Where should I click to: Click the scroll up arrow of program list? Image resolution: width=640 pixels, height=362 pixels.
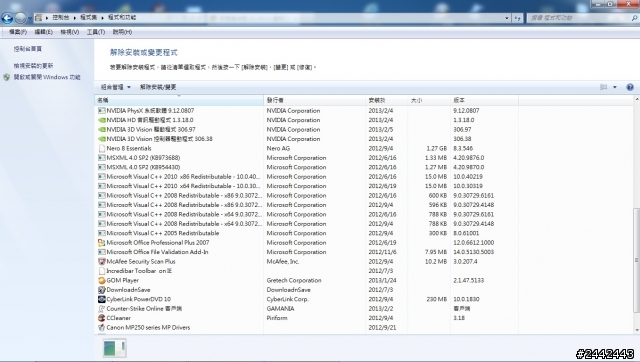(636, 99)
